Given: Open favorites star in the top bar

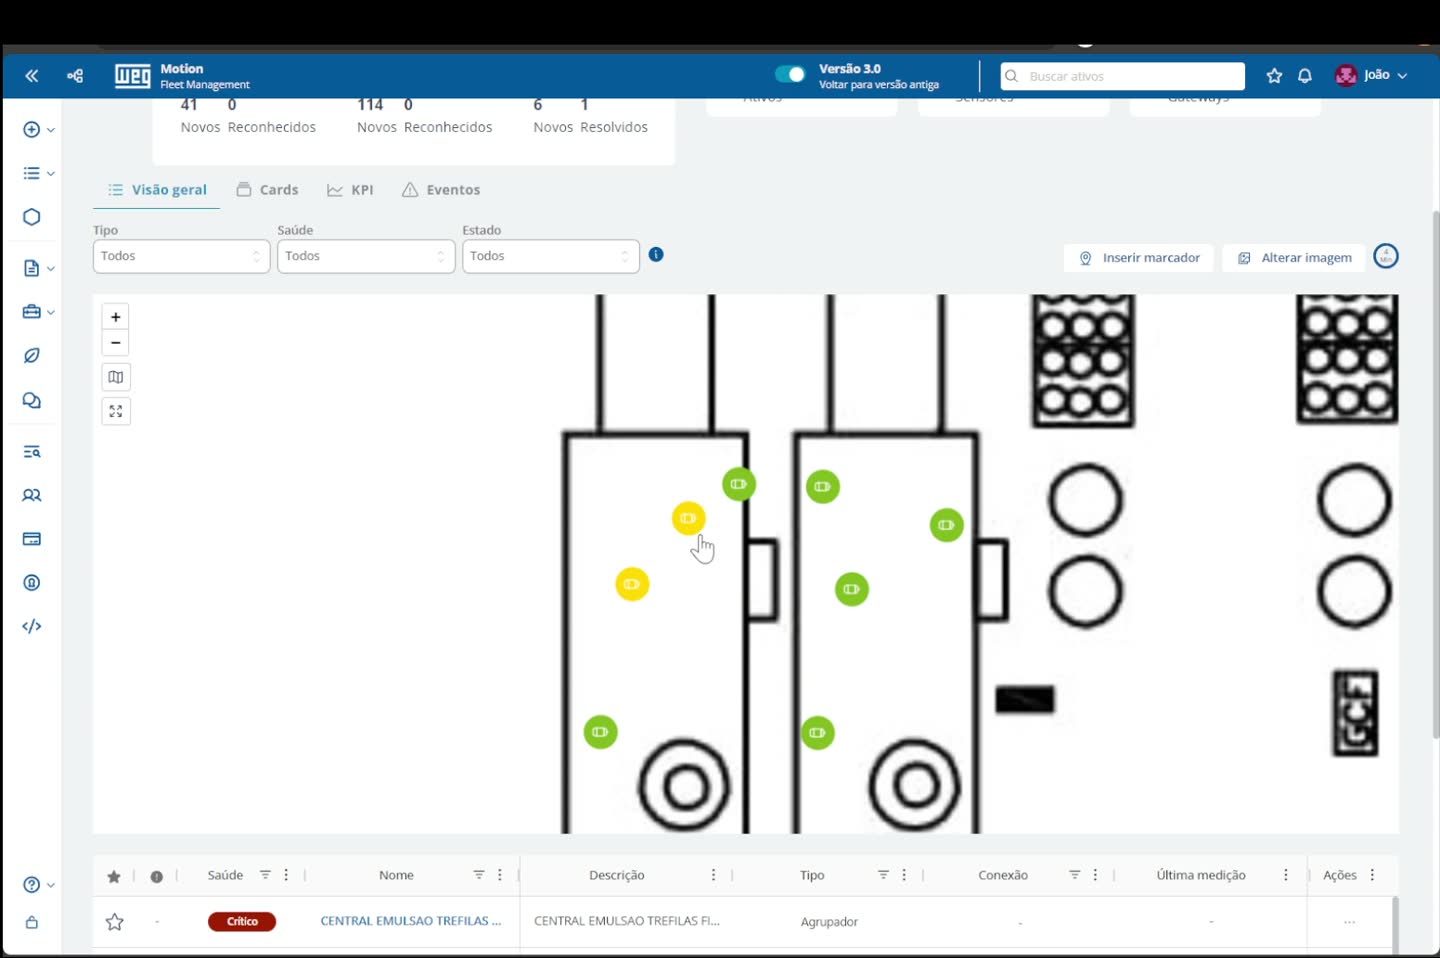Looking at the screenshot, I should pyautogui.click(x=1274, y=76).
